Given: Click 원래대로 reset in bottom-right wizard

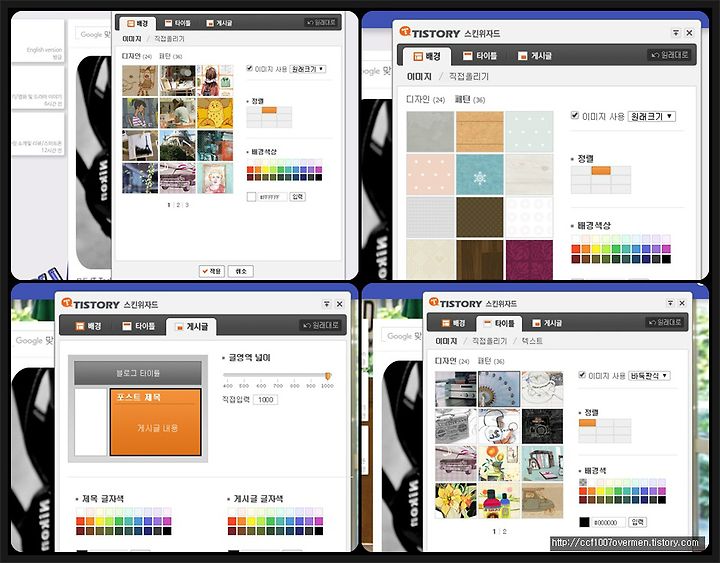Looking at the screenshot, I should [664, 322].
